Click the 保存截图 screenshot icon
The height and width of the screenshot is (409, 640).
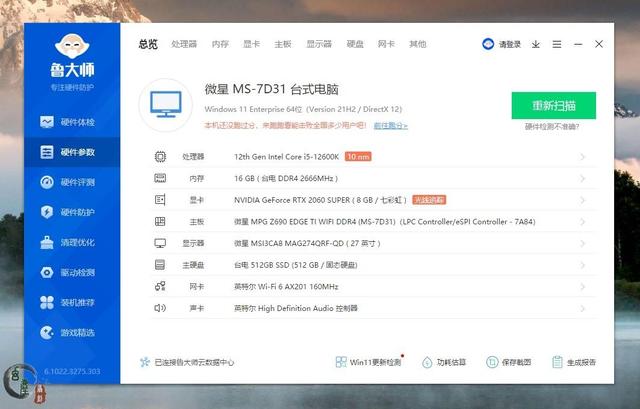click(492, 362)
